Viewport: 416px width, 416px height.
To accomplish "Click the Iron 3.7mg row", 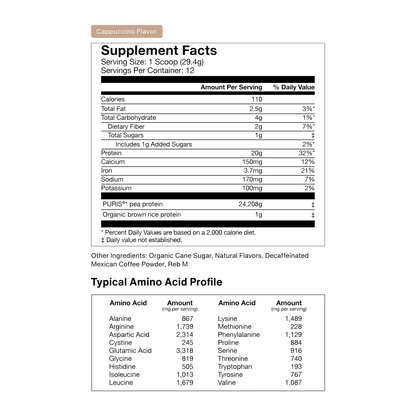I will click(x=208, y=171).
